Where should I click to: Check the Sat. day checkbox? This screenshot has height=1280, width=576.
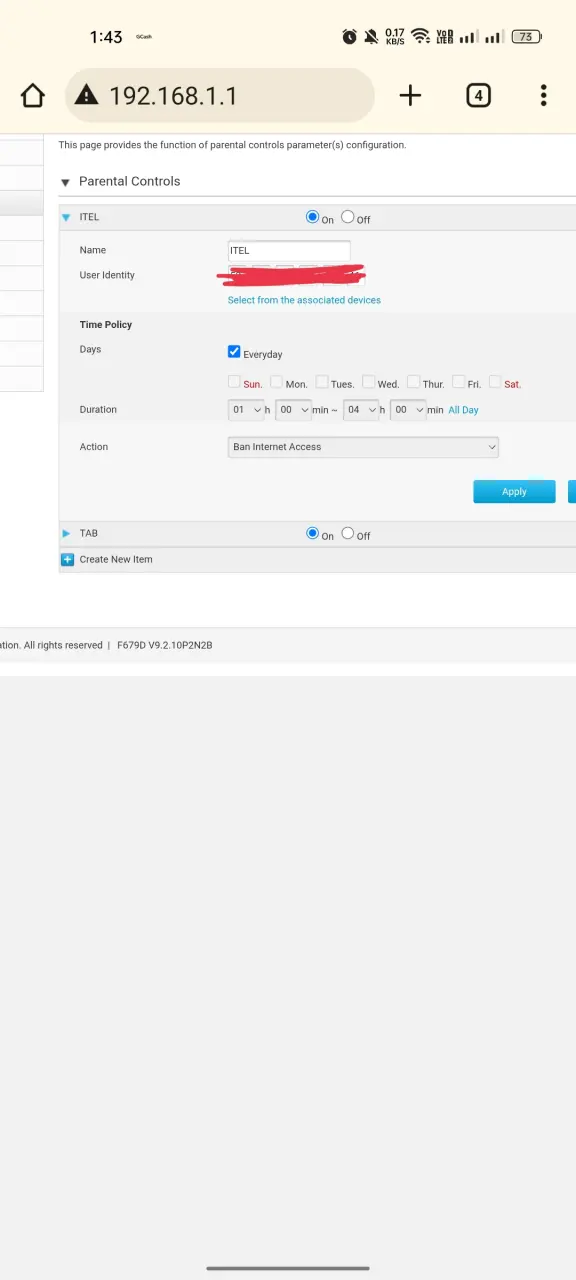495,382
